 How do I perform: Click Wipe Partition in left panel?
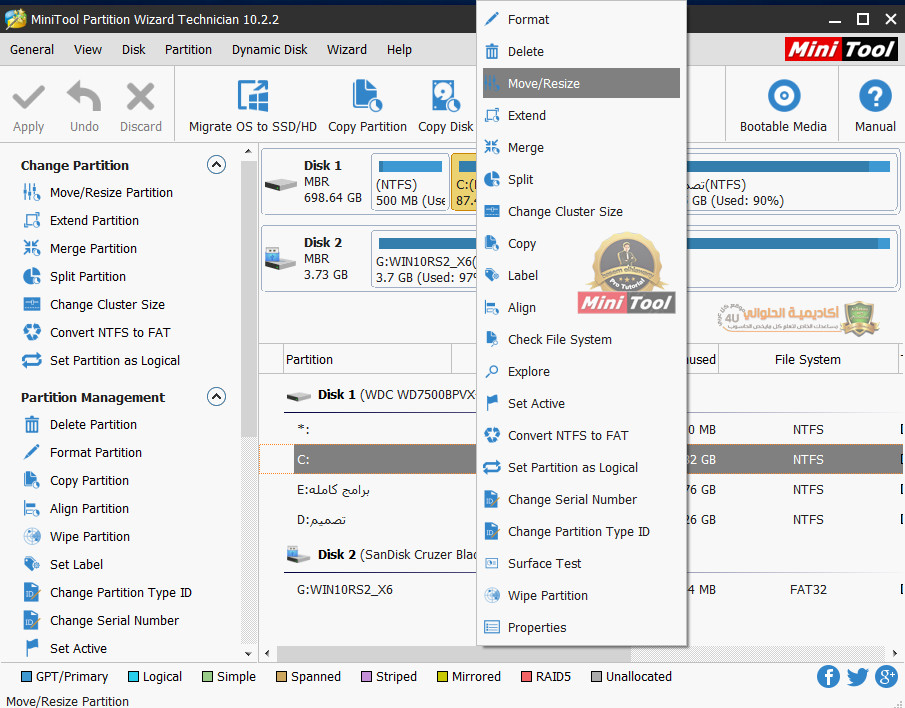pos(90,537)
